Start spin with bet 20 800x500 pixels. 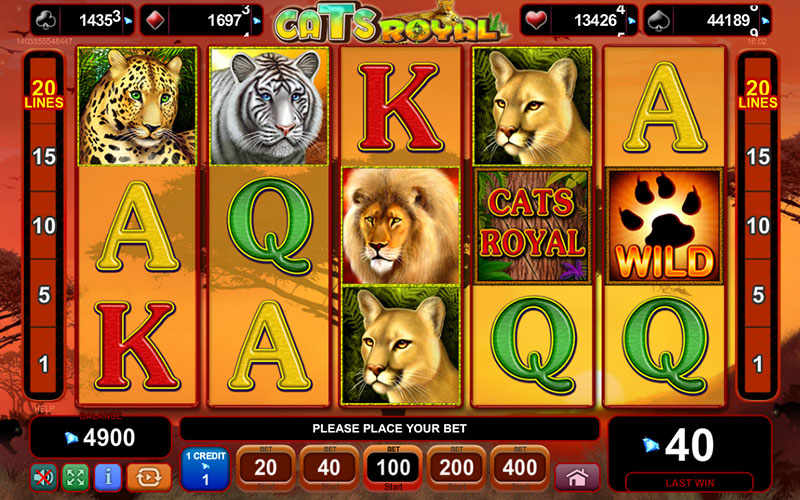tap(266, 469)
